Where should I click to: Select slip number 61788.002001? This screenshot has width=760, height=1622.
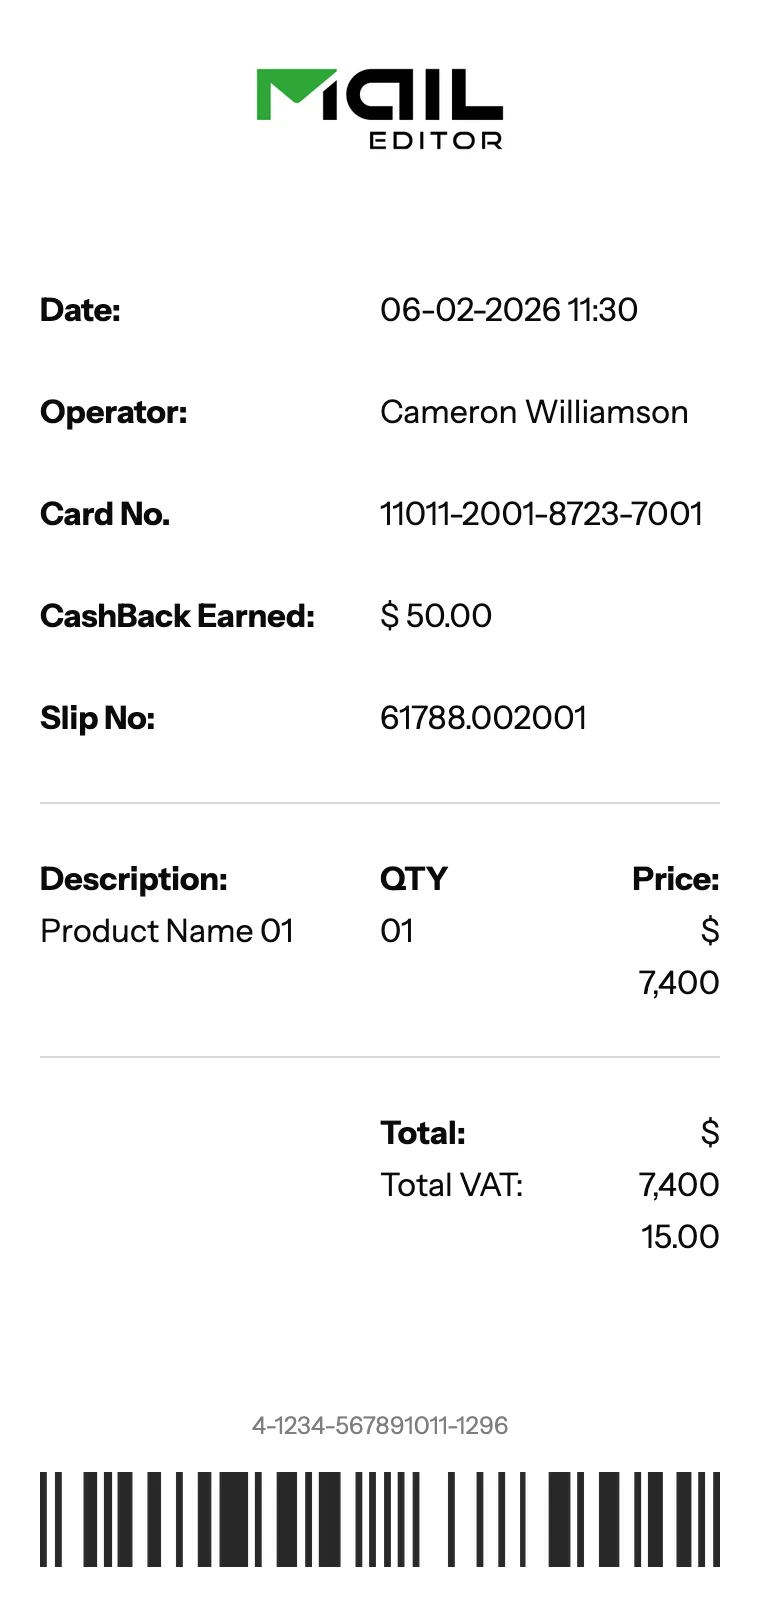pyautogui.click(x=483, y=718)
